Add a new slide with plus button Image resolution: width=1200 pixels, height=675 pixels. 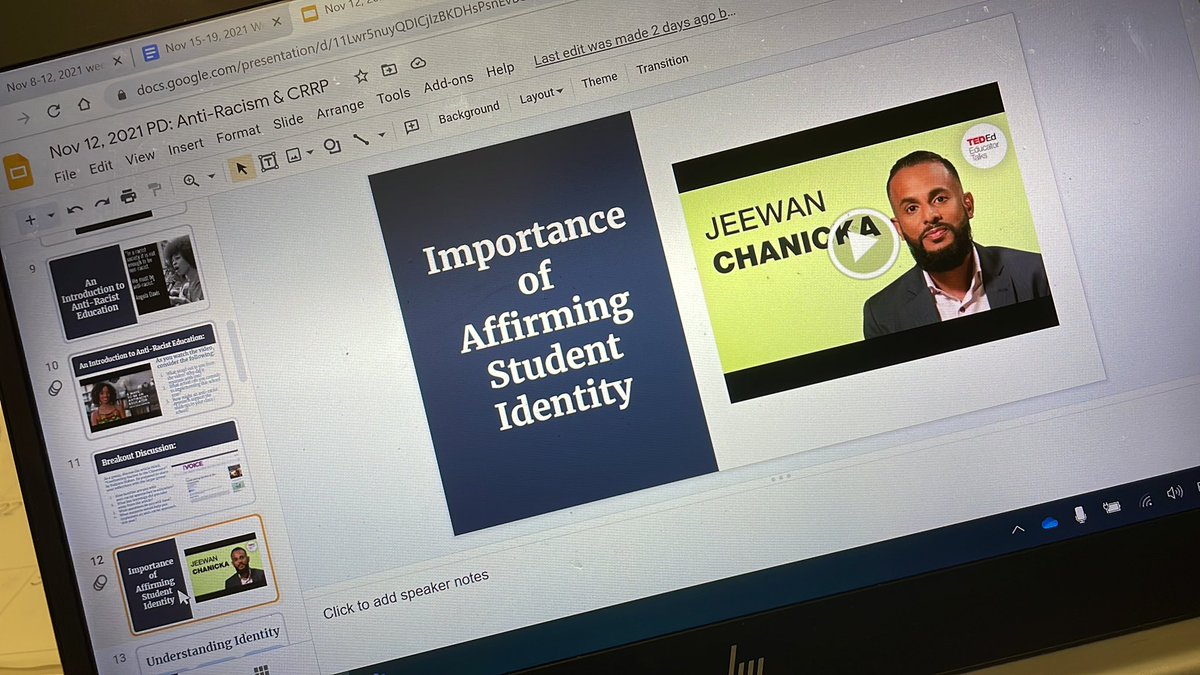point(29,219)
